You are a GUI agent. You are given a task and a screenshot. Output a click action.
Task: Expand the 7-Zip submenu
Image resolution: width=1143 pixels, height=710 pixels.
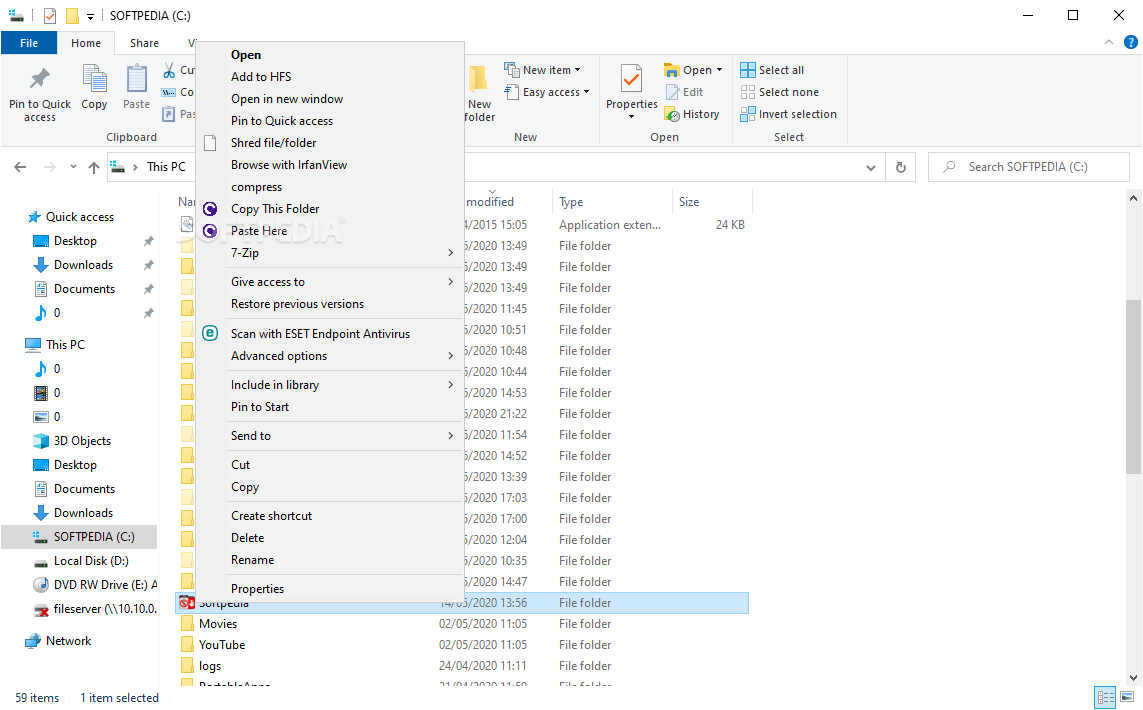pos(450,253)
